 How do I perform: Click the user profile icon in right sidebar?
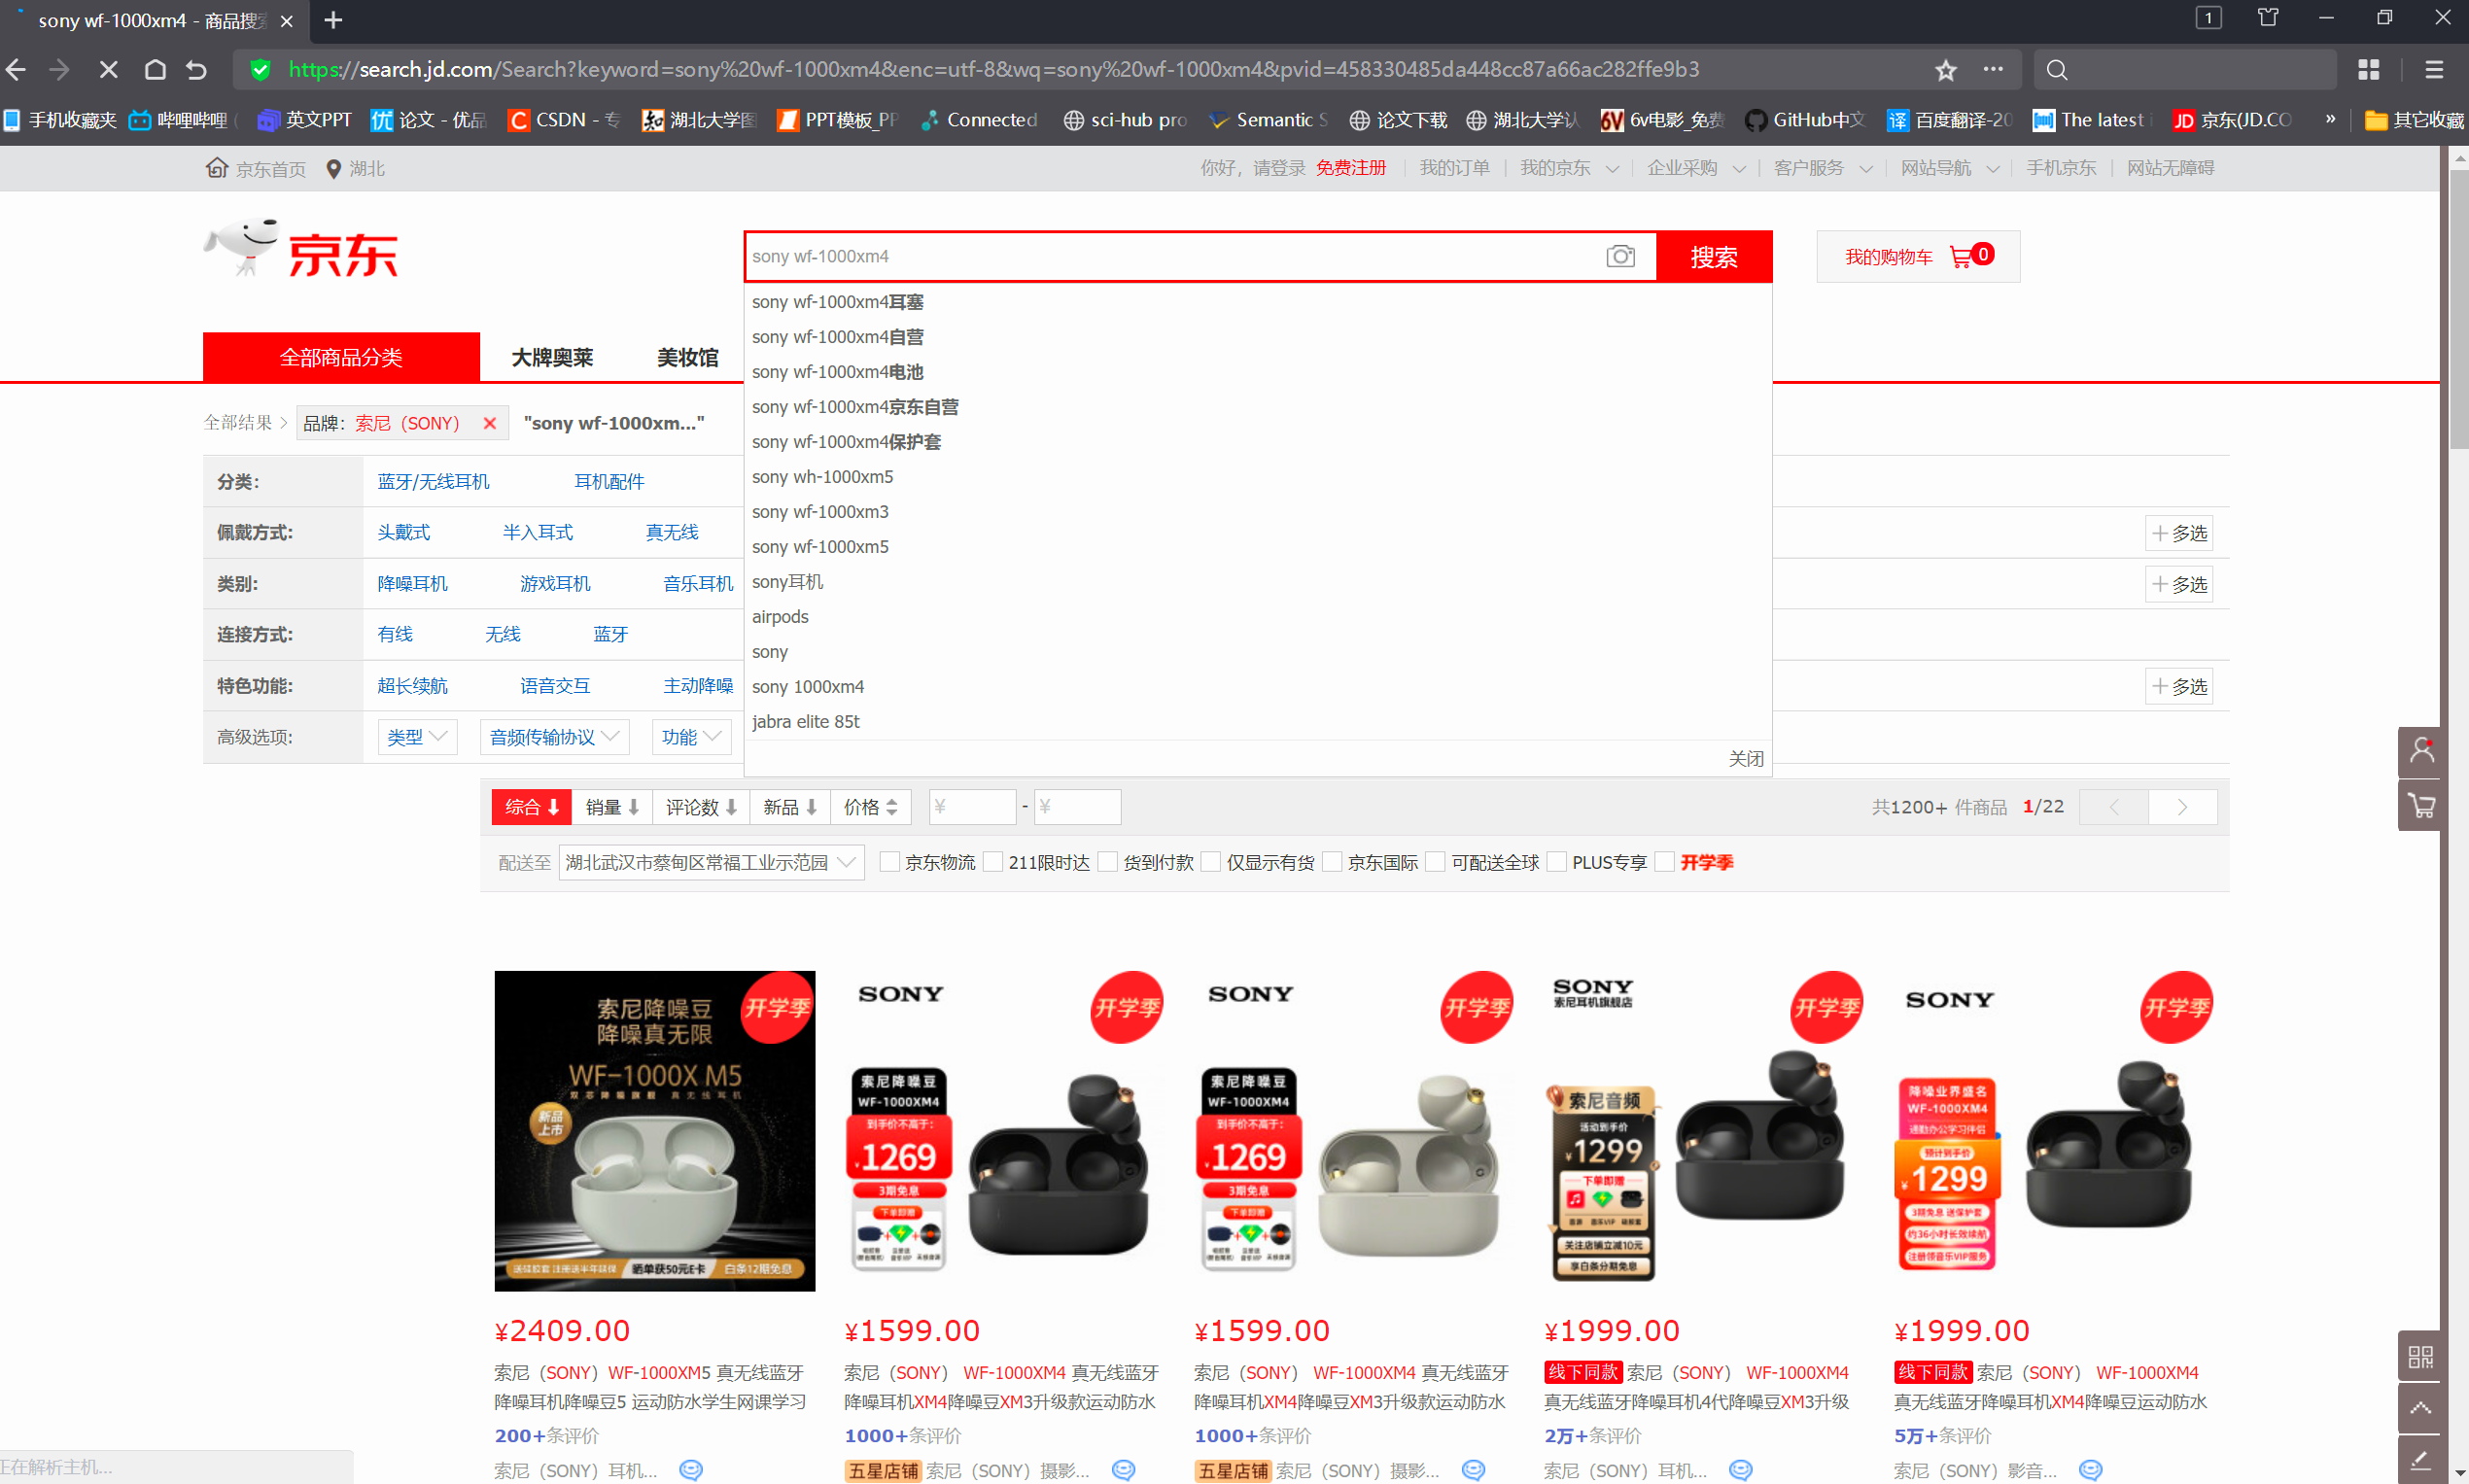[2421, 750]
